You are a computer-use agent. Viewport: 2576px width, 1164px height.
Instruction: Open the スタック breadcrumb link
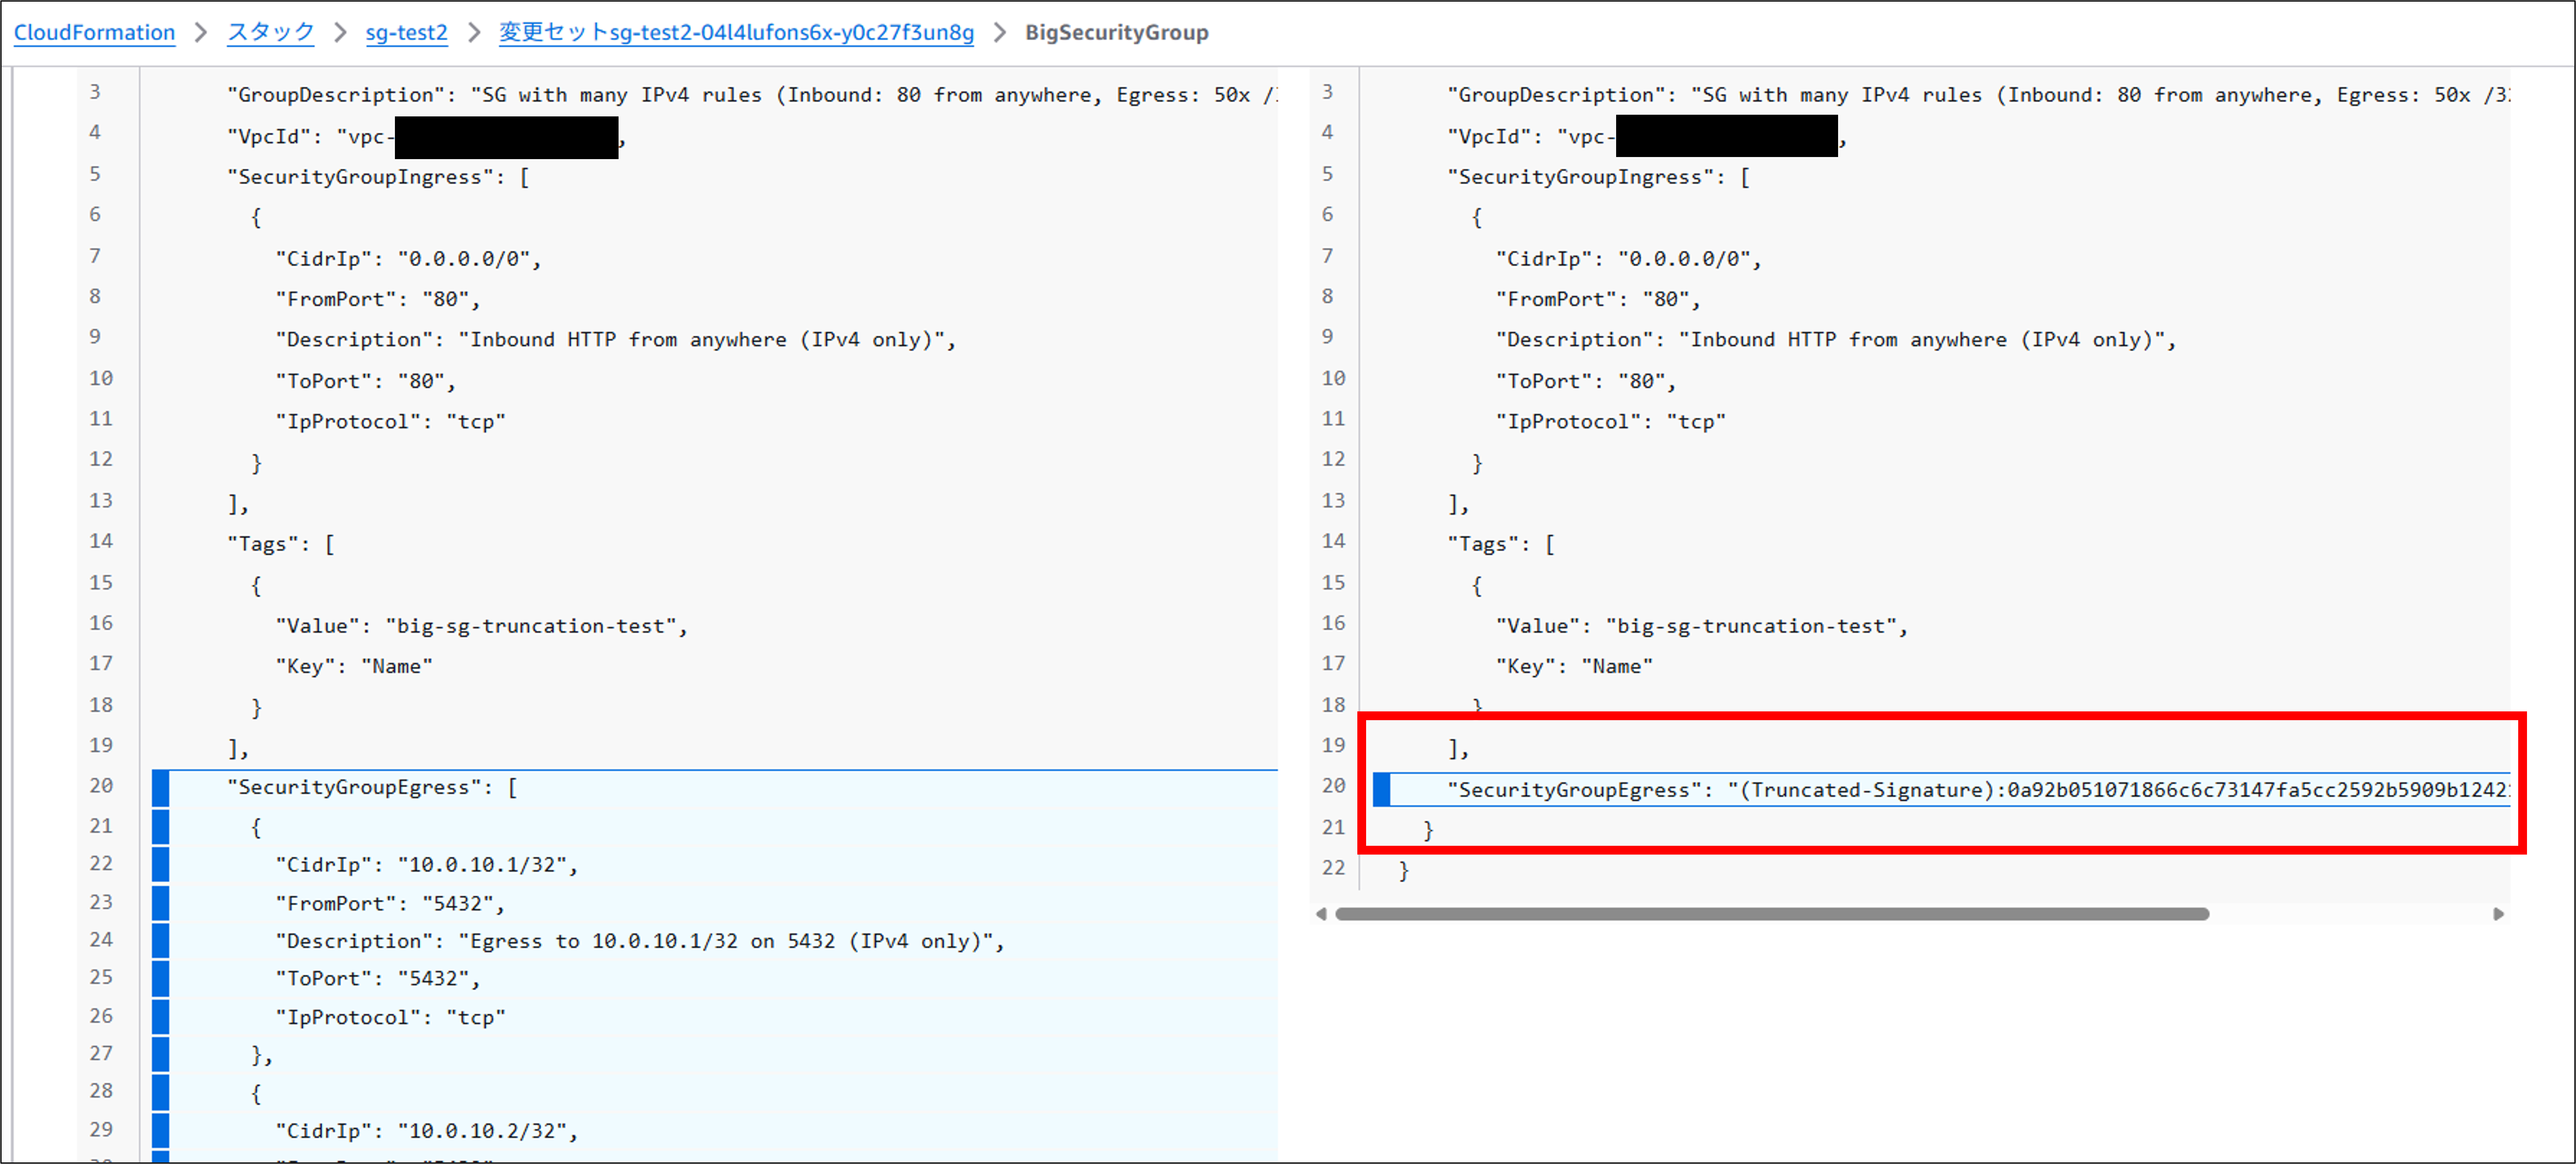pos(269,31)
